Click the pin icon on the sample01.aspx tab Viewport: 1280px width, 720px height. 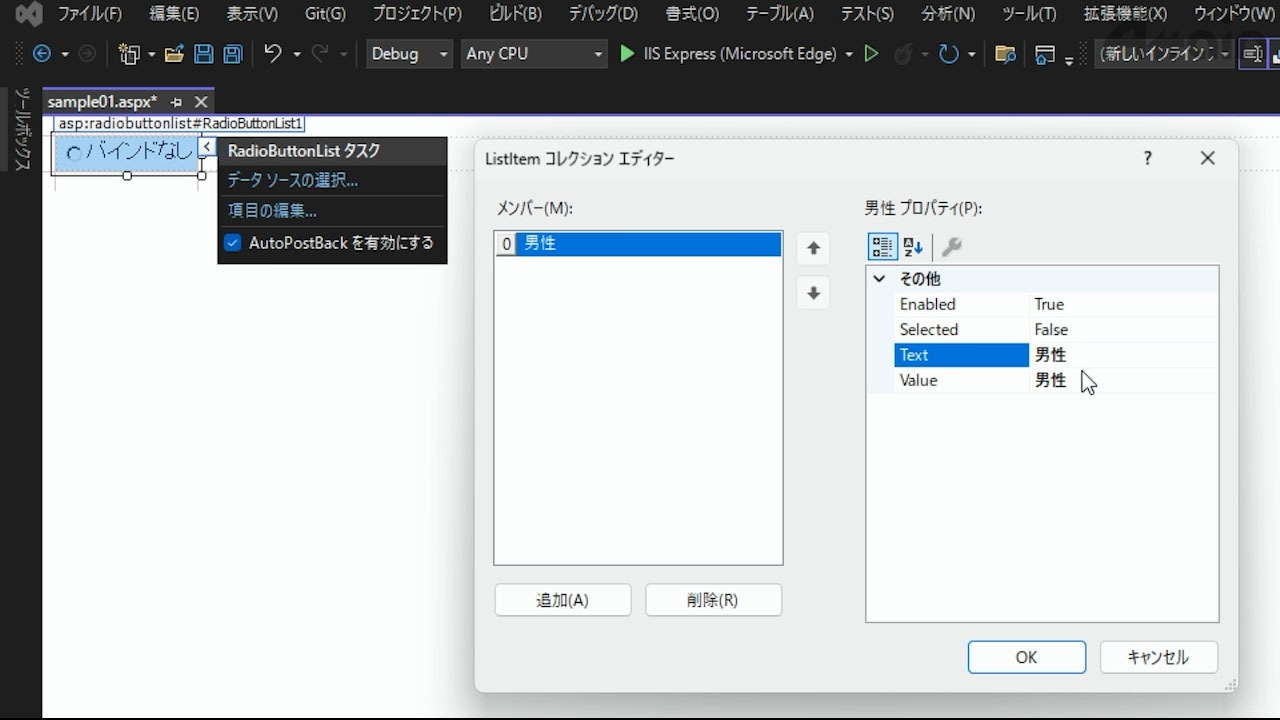pos(176,102)
